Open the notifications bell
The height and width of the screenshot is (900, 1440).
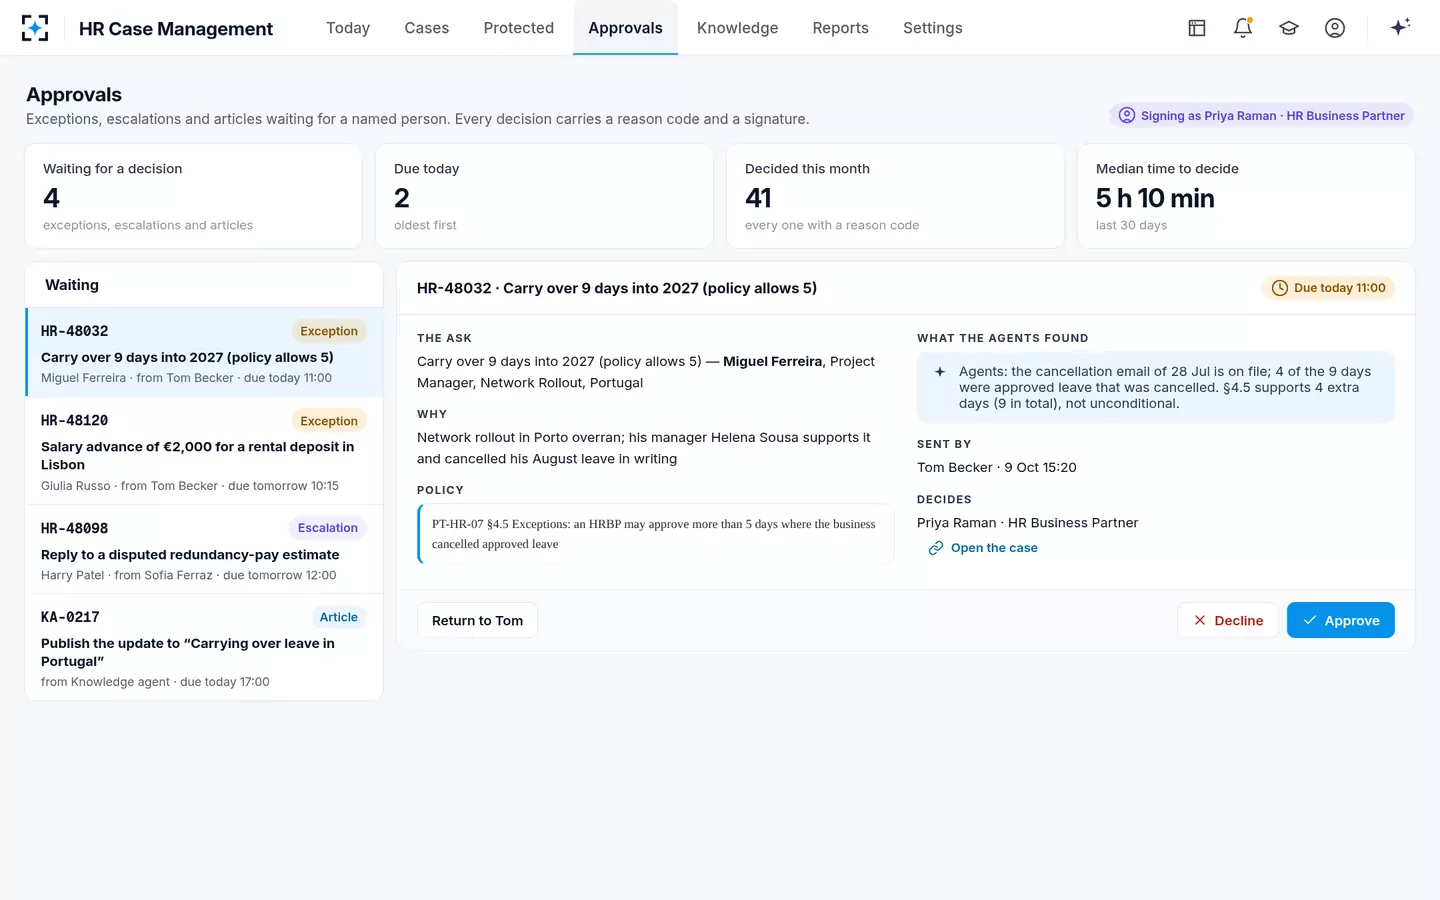[x=1243, y=28]
